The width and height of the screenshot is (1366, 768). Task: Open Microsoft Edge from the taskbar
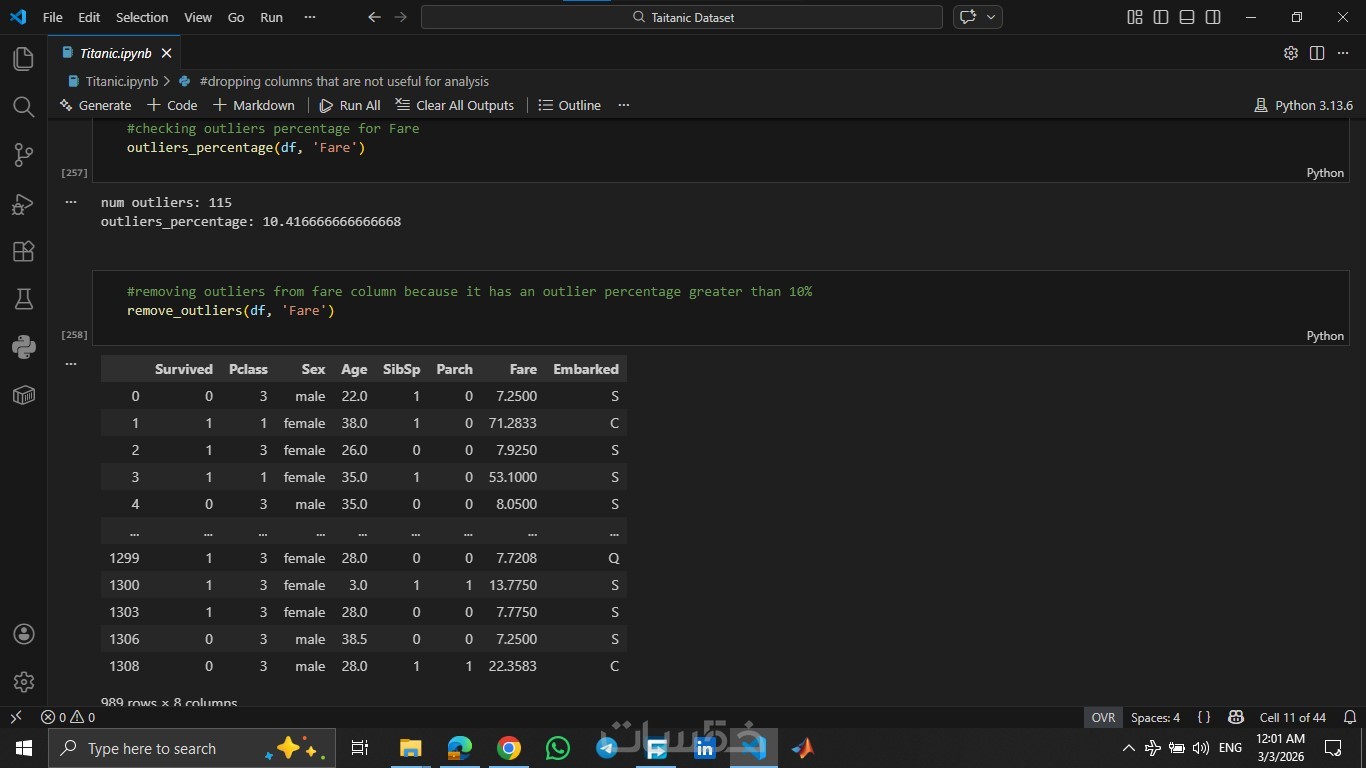460,748
